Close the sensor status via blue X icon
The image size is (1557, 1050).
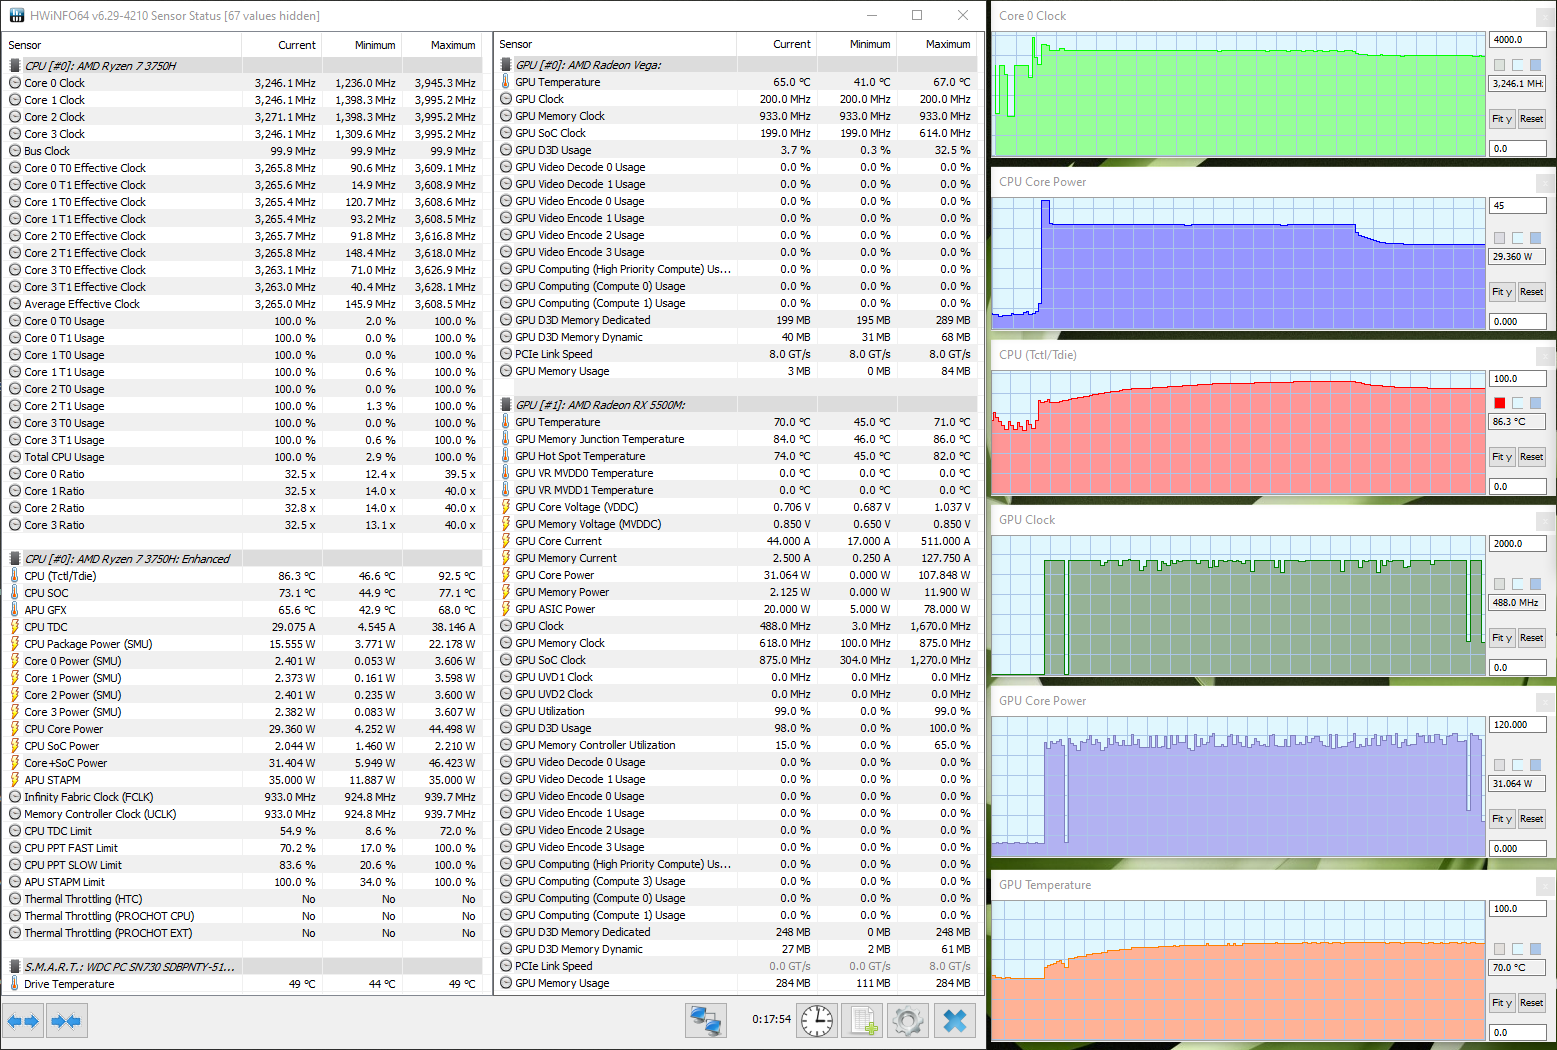click(x=955, y=1021)
